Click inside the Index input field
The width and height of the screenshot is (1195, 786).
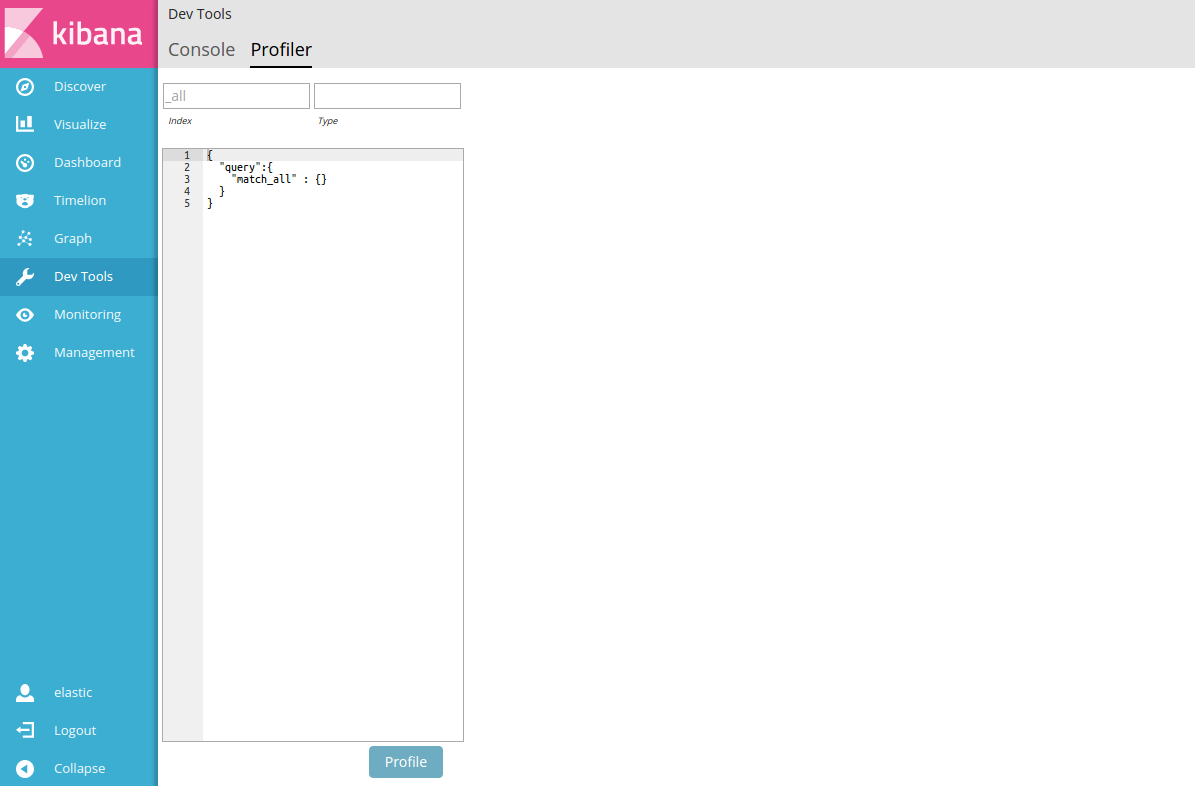[x=236, y=95]
